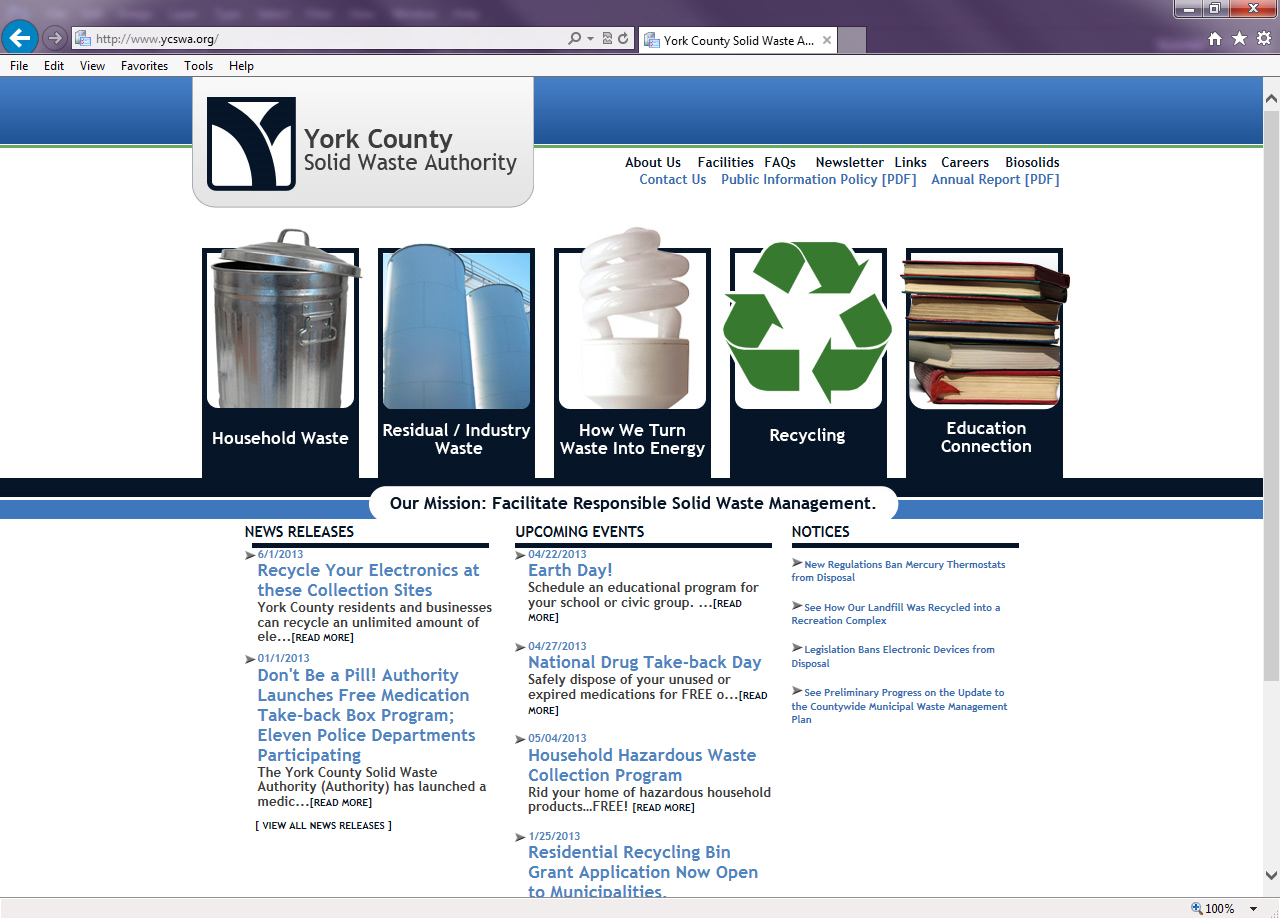The height and width of the screenshot is (918, 1280).
Task: Click the search magnifier icon in address bar
Action: [x=574, y=39]
